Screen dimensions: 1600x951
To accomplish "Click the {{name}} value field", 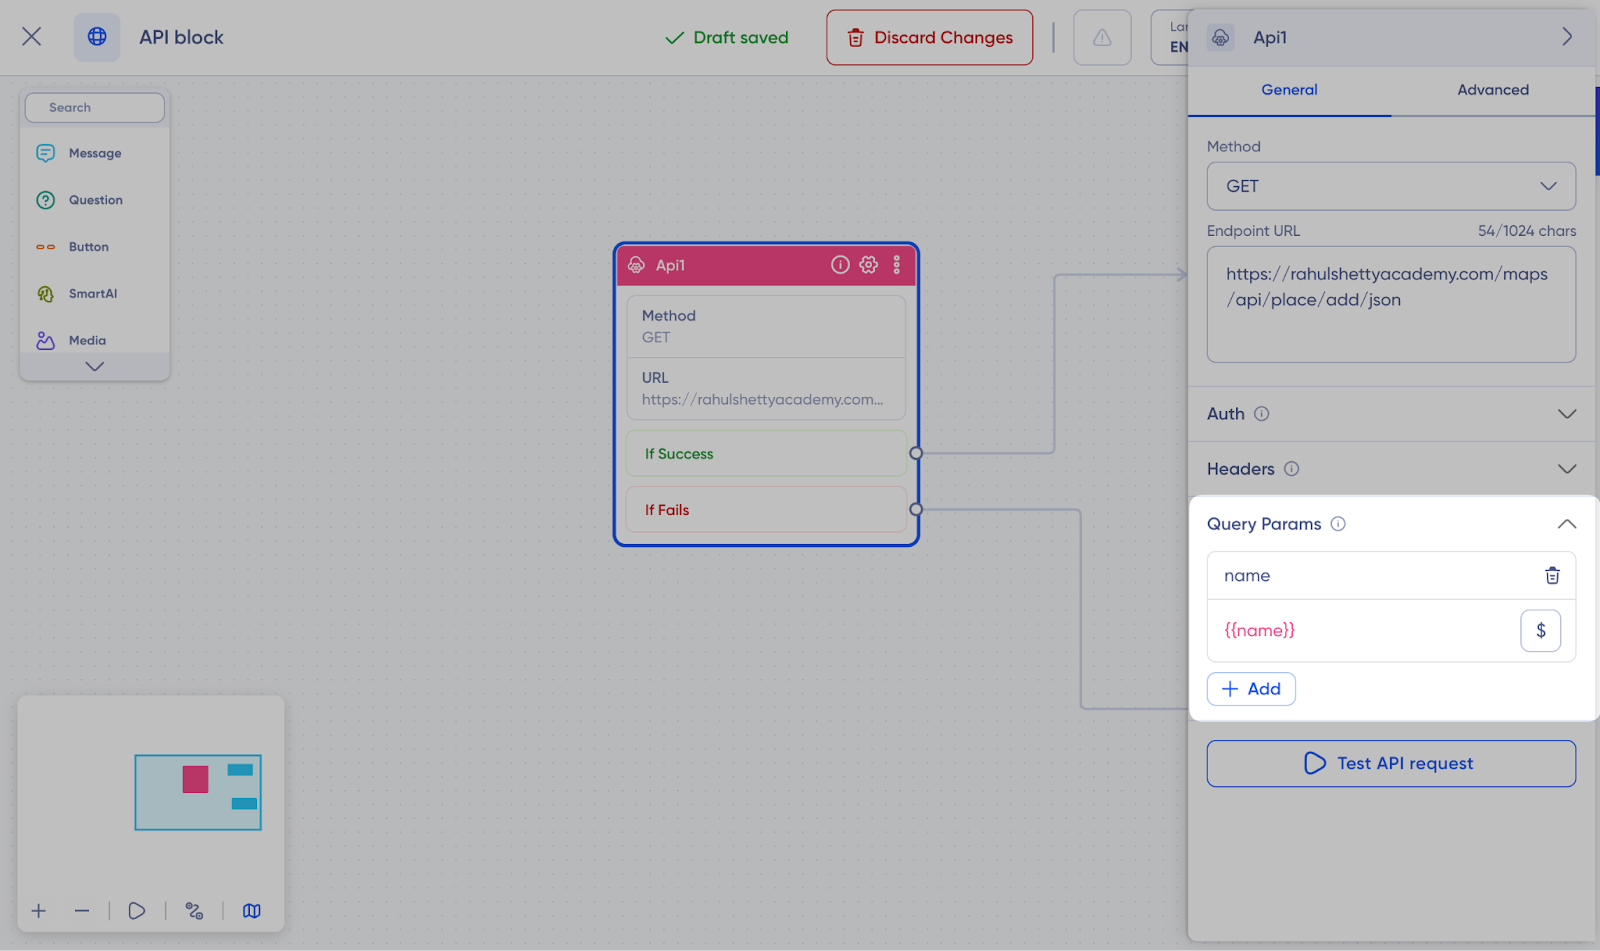I will tap(1362, 631).
